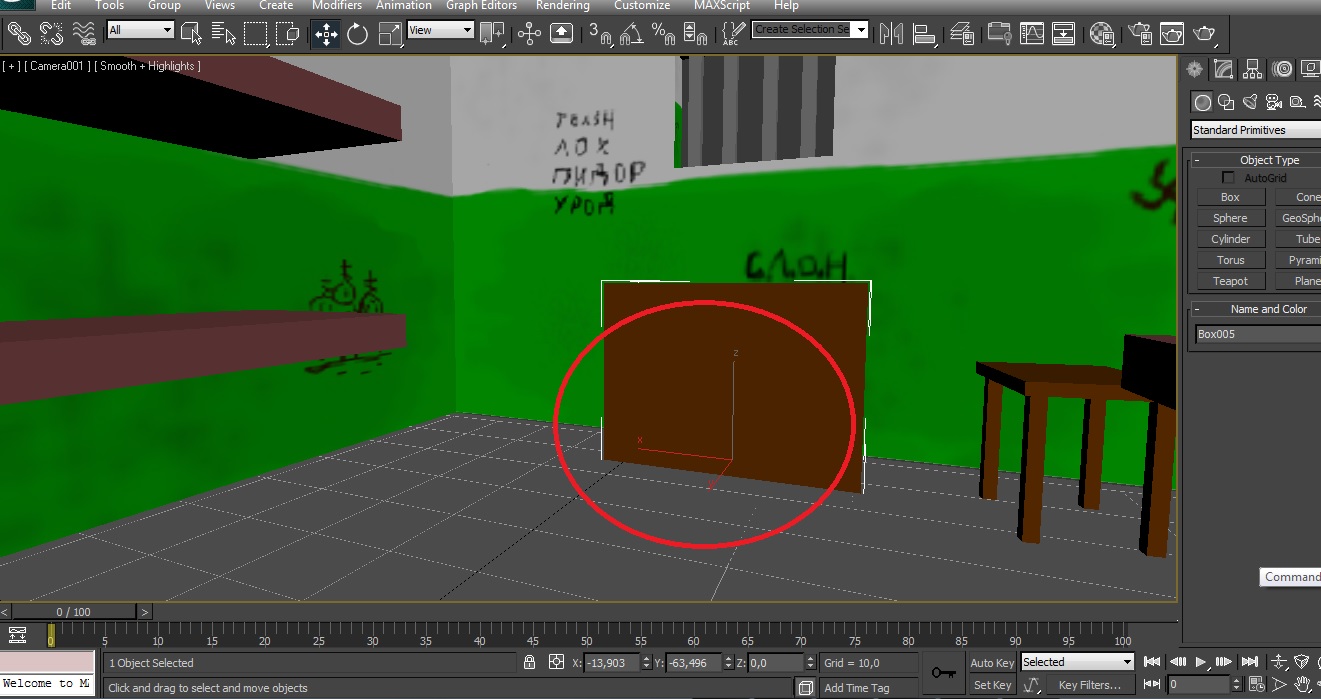This screenshot has width=1321, height=699.
Task: Switch to the Create command panel tab
Action: click(1194, 69)
